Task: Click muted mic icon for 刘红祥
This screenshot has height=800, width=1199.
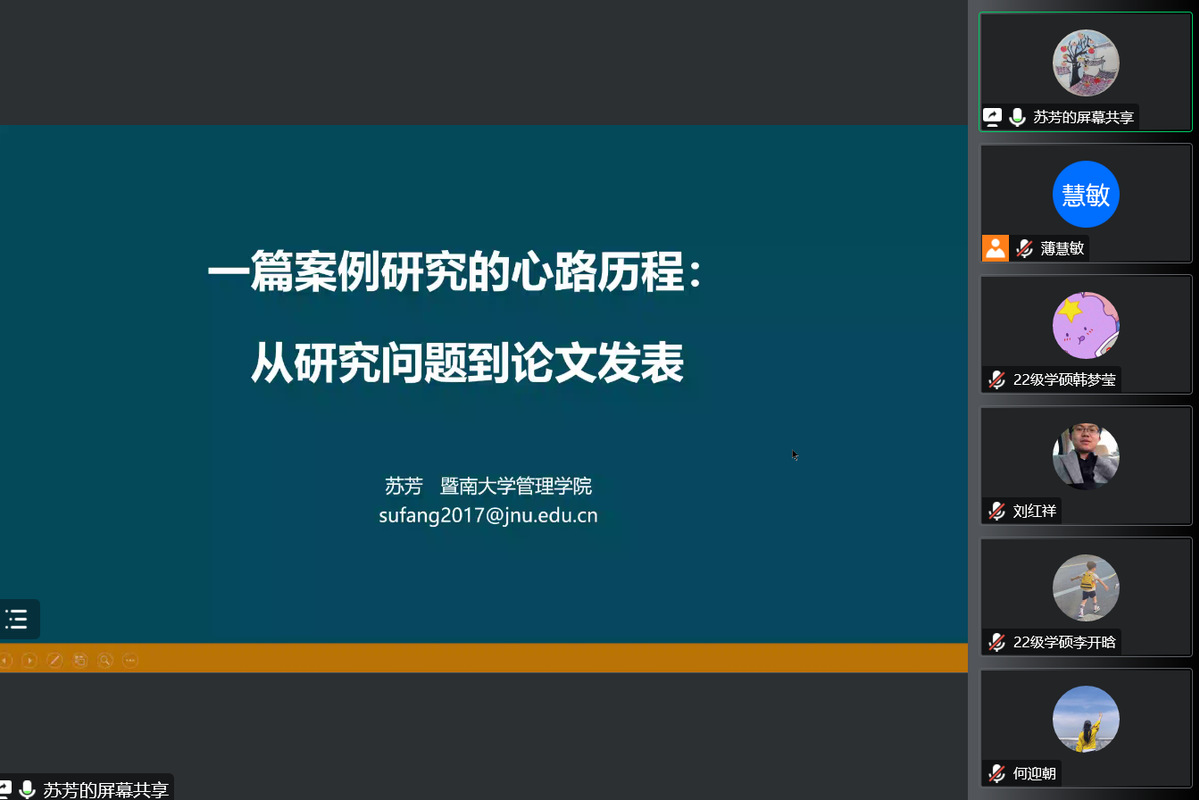Action: tap(996, 511)
